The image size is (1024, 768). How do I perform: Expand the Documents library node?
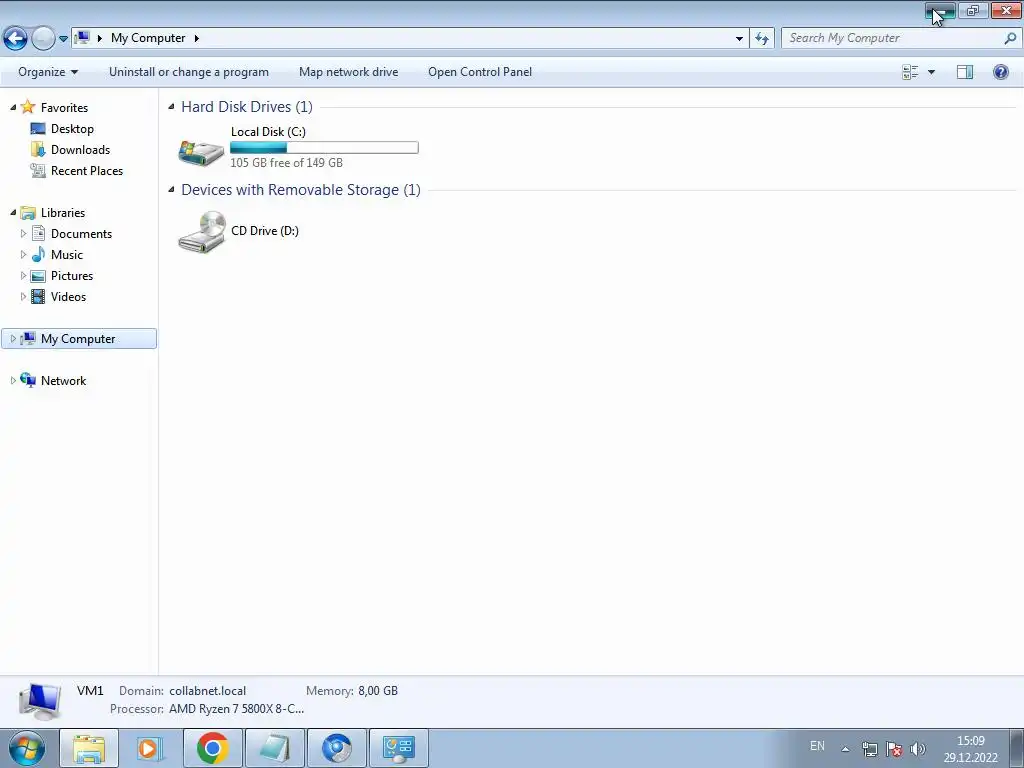point(24,233)
